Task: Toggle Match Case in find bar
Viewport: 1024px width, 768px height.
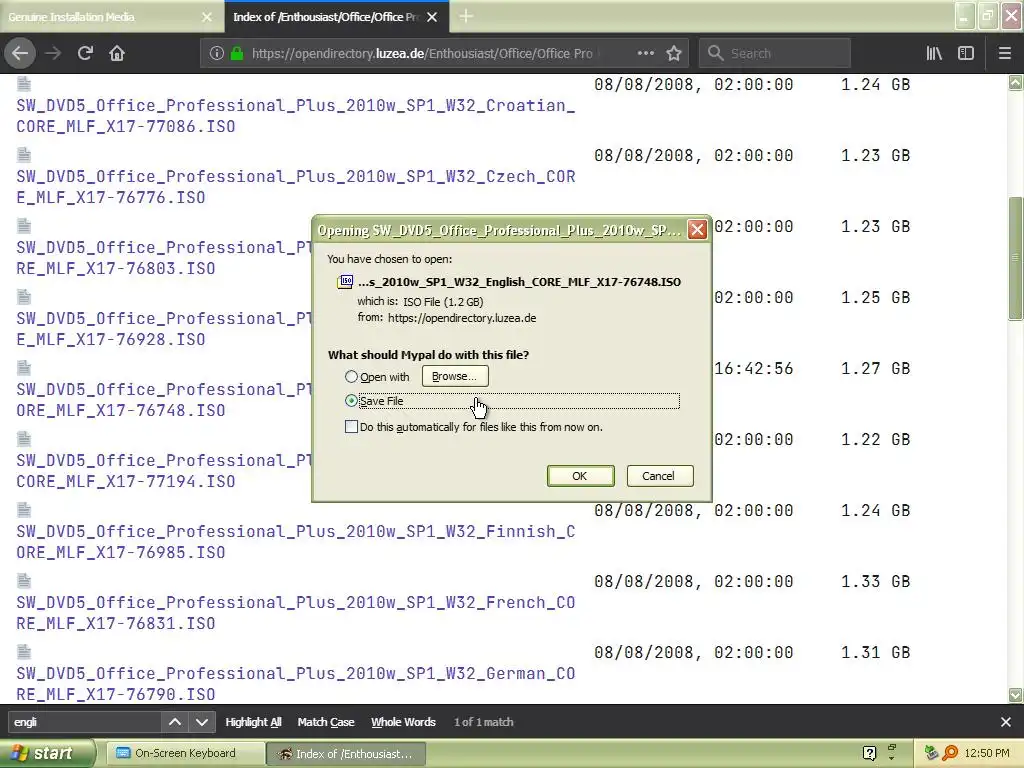Action: [x=326, y=722]
